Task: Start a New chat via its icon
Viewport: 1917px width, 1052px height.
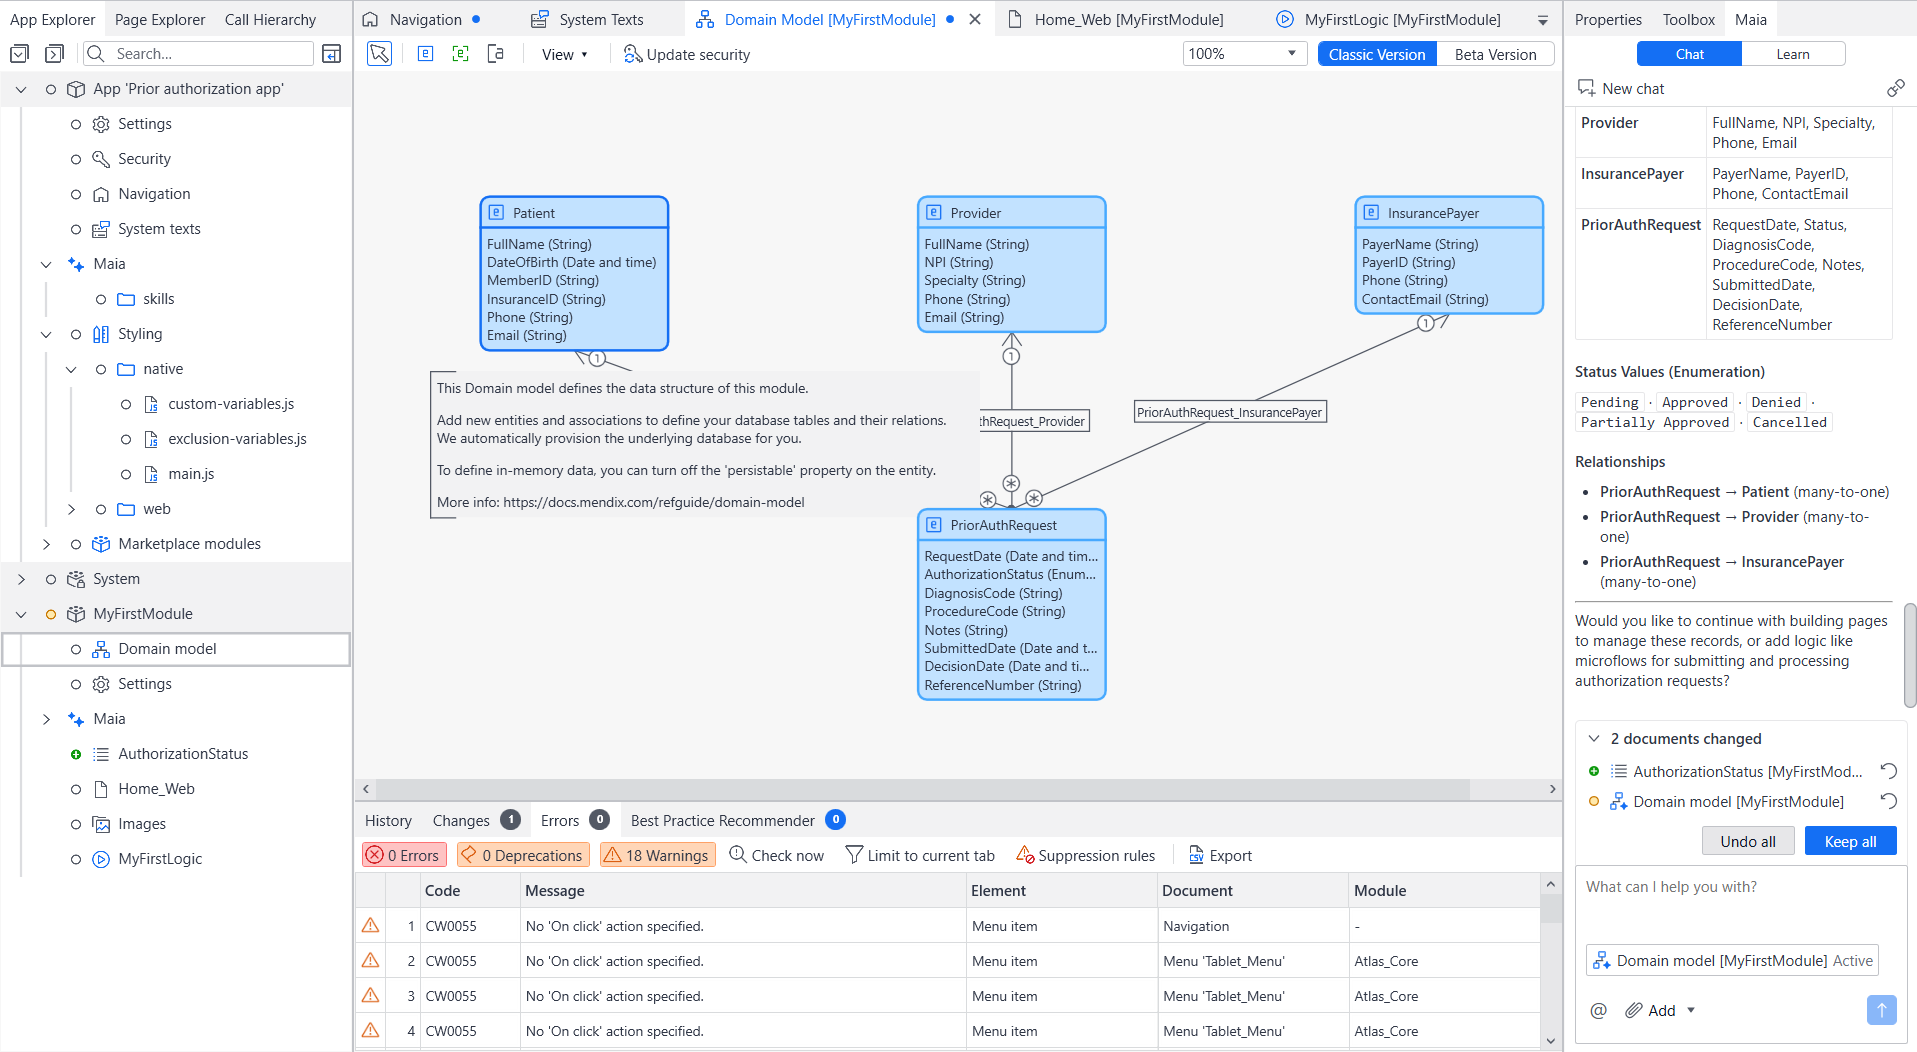Action: pos(1586,88)
